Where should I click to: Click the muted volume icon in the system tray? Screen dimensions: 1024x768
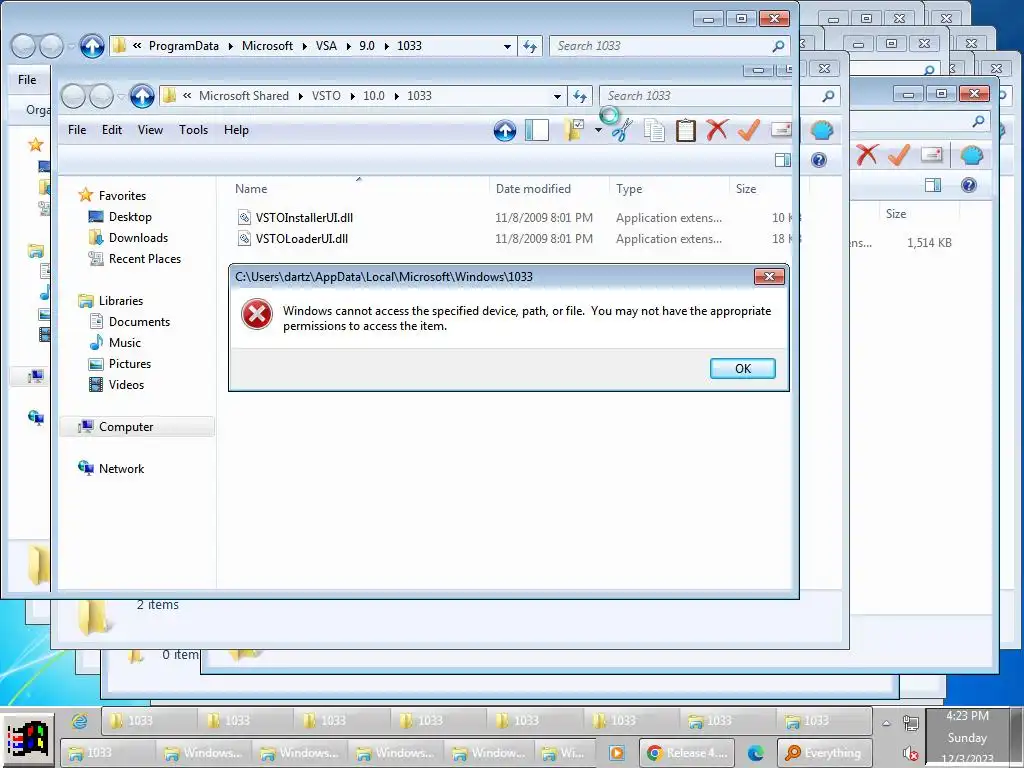pyautogui.click(x=910, y=754)
